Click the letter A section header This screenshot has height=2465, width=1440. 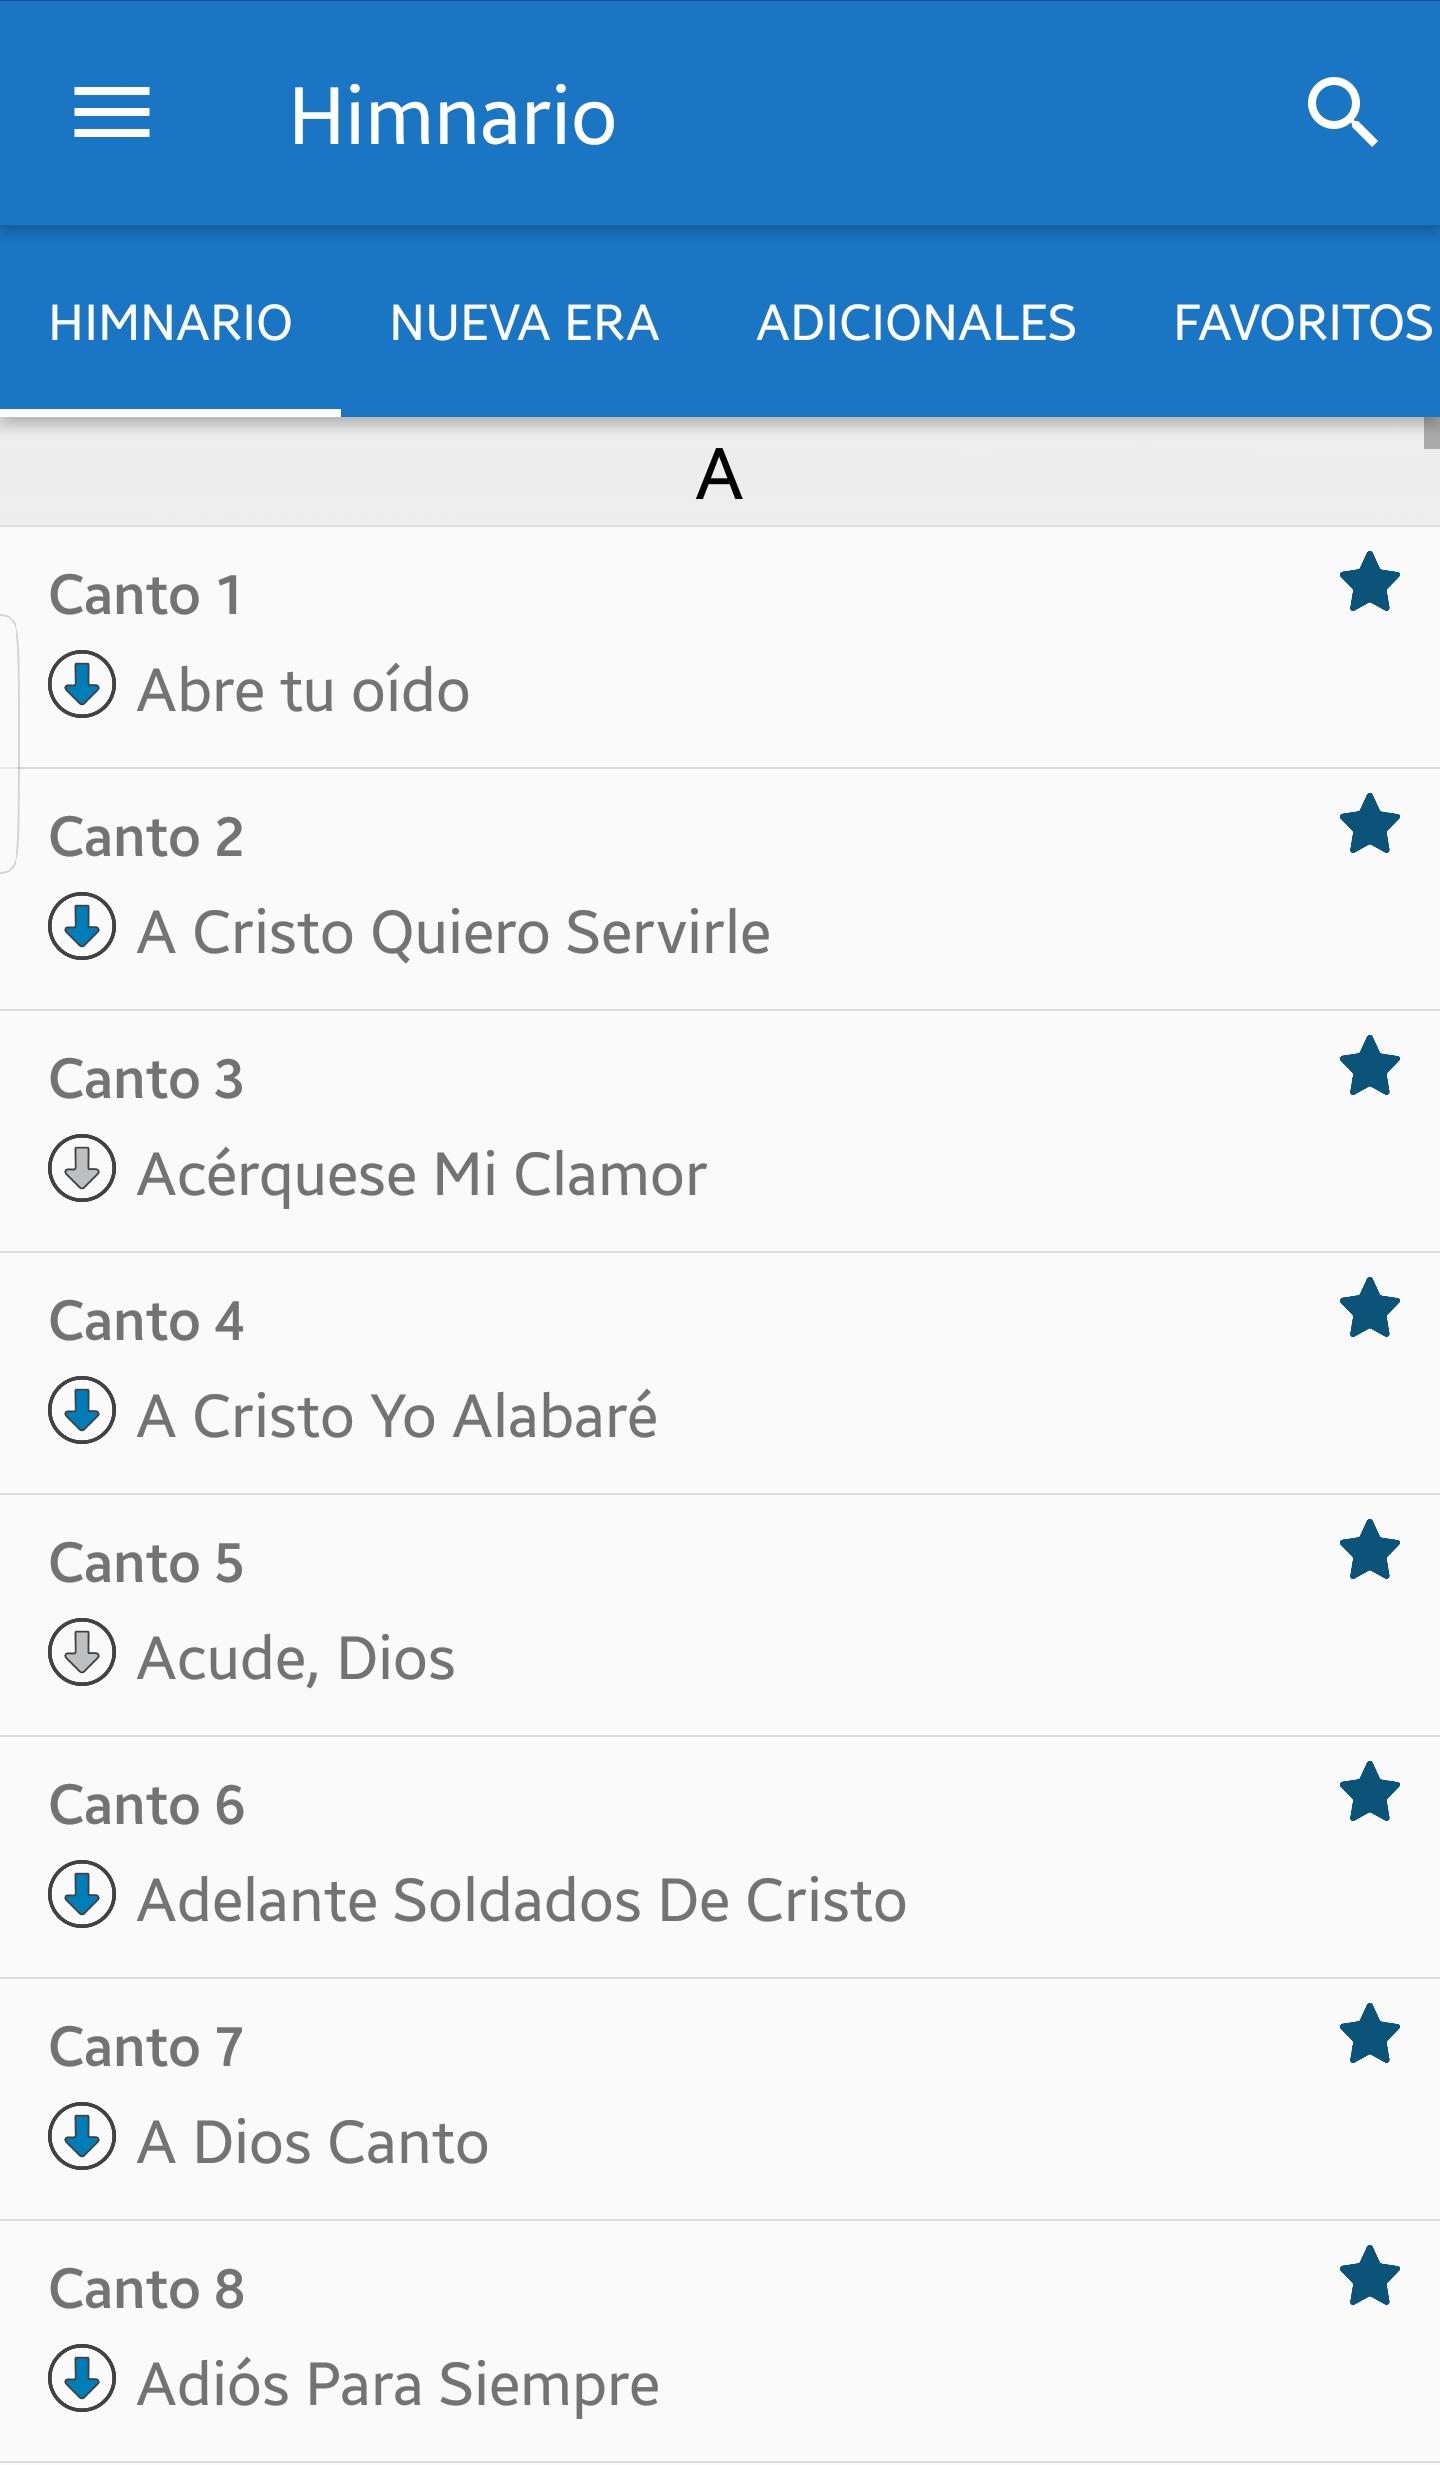(x=718, y=474)
